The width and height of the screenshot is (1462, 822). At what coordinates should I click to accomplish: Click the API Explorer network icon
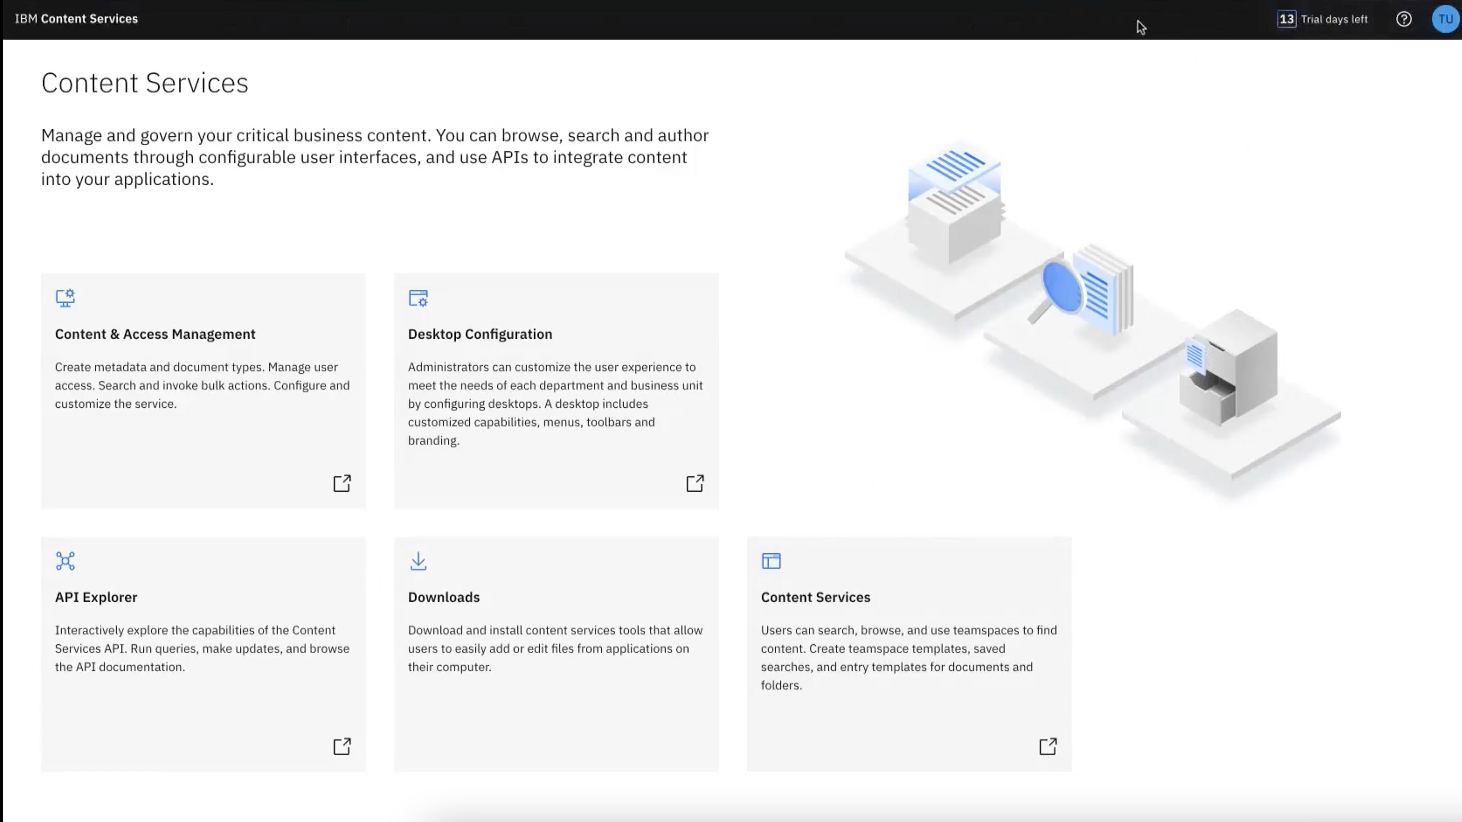[x=65, y=561]
